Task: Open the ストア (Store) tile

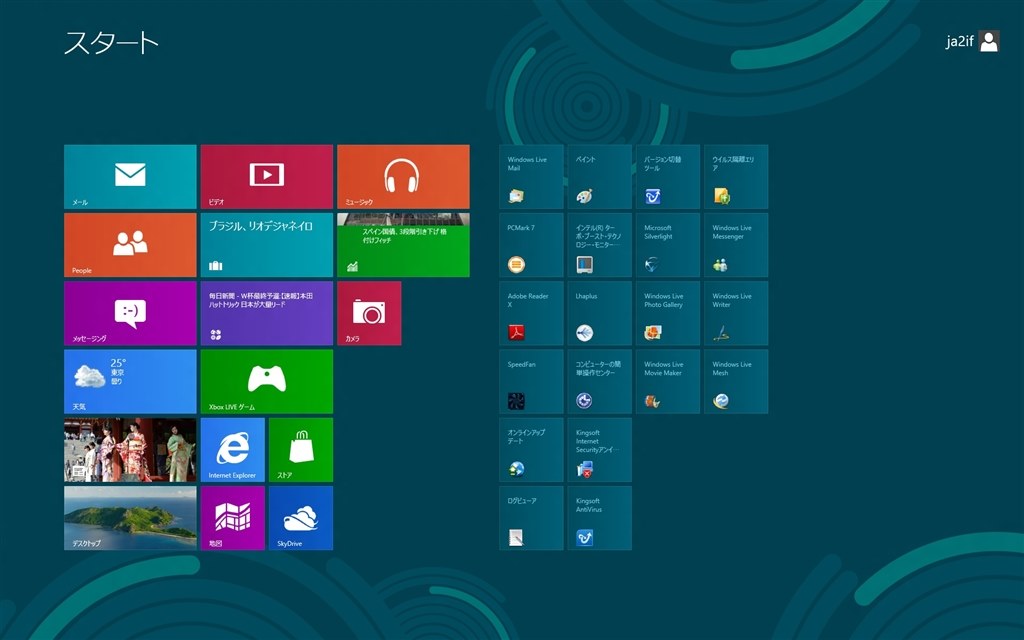Action: point(301,450)
